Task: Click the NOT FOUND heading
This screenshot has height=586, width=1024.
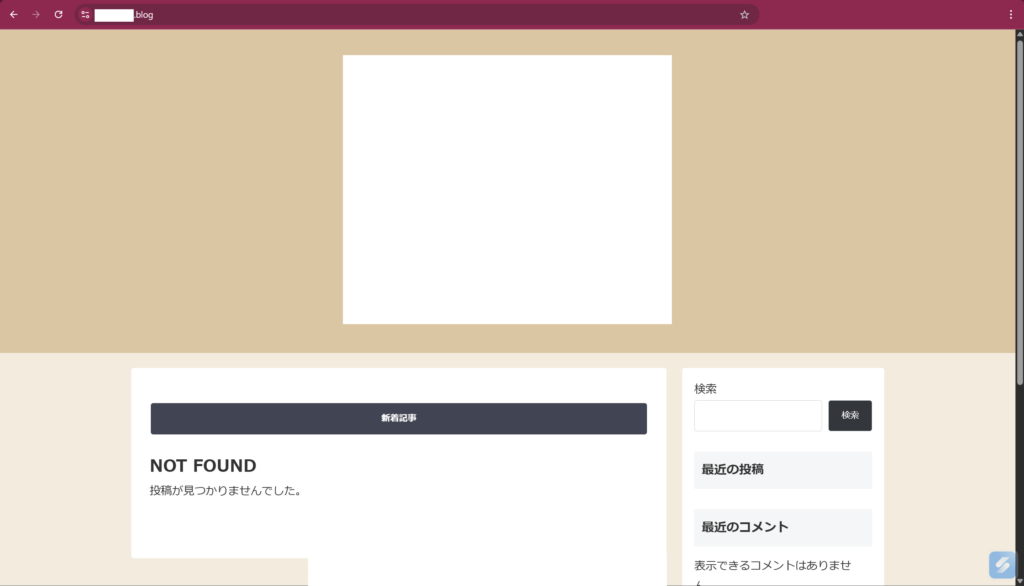Action: 202,465
